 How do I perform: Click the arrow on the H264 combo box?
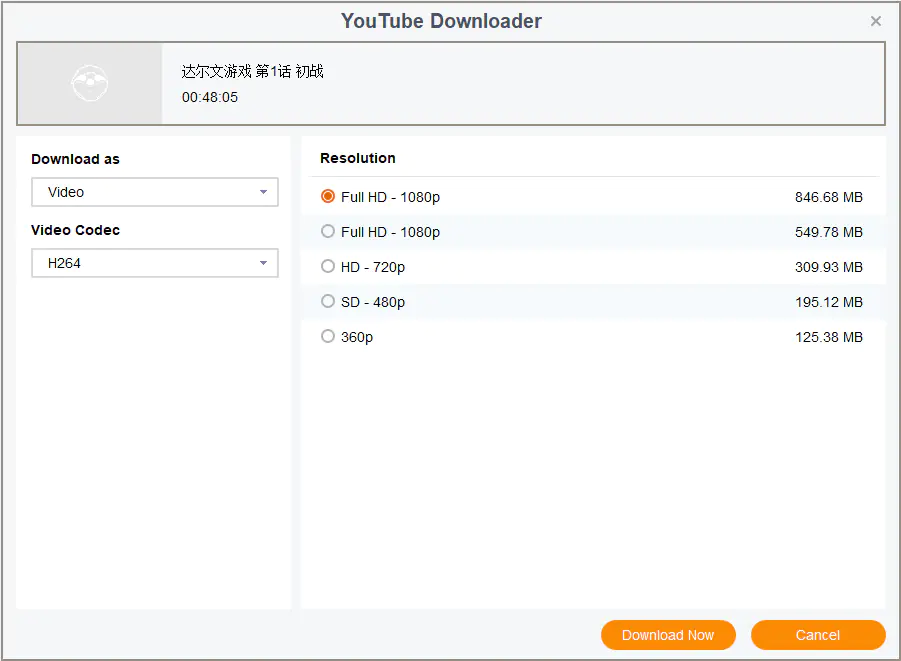(x=263, y=264)
